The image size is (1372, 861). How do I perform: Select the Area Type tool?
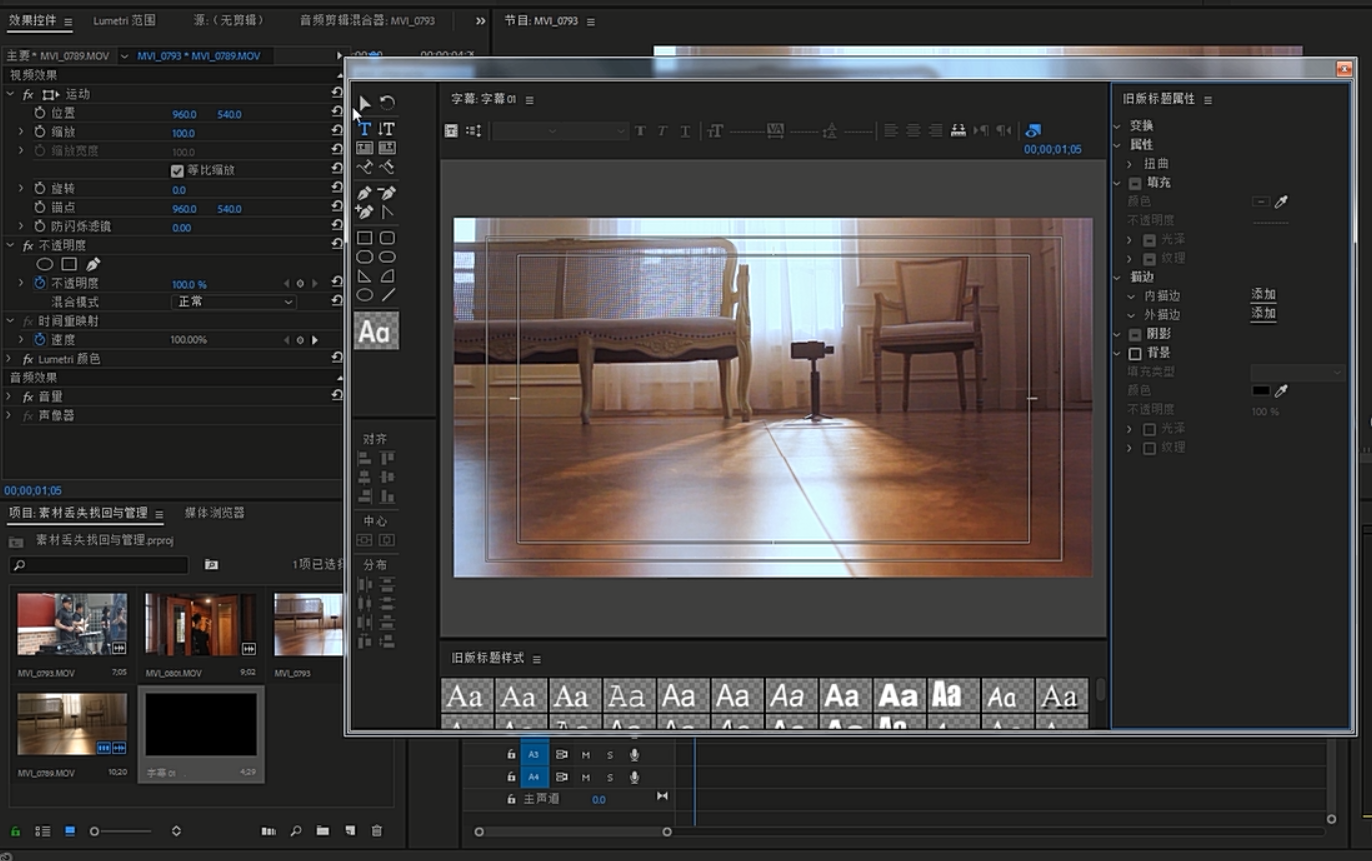(x=364, y=147)
